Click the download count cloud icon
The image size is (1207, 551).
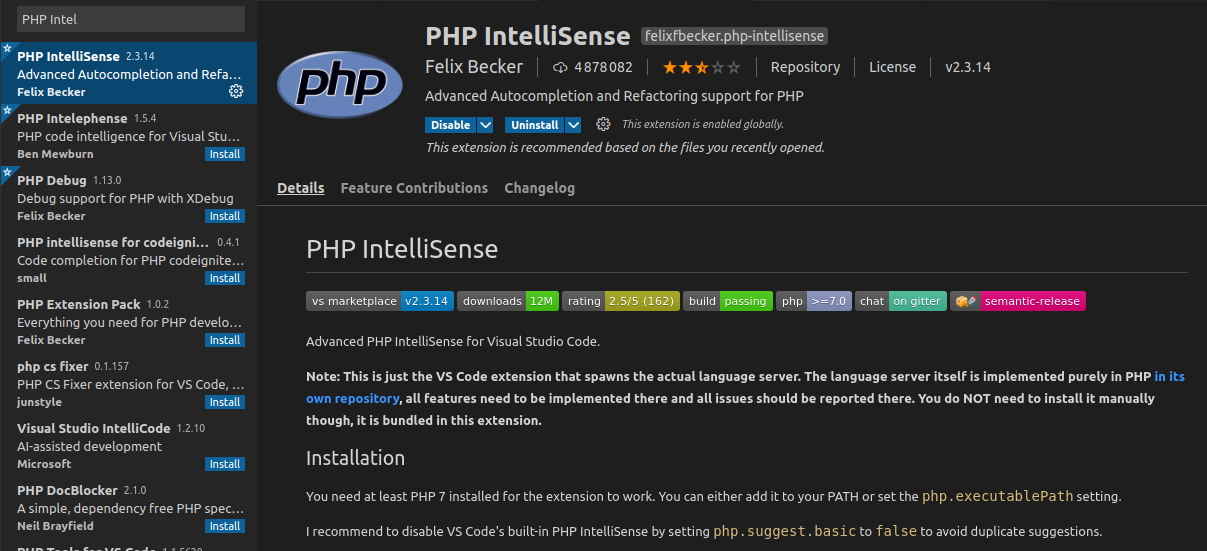point(560,67)
